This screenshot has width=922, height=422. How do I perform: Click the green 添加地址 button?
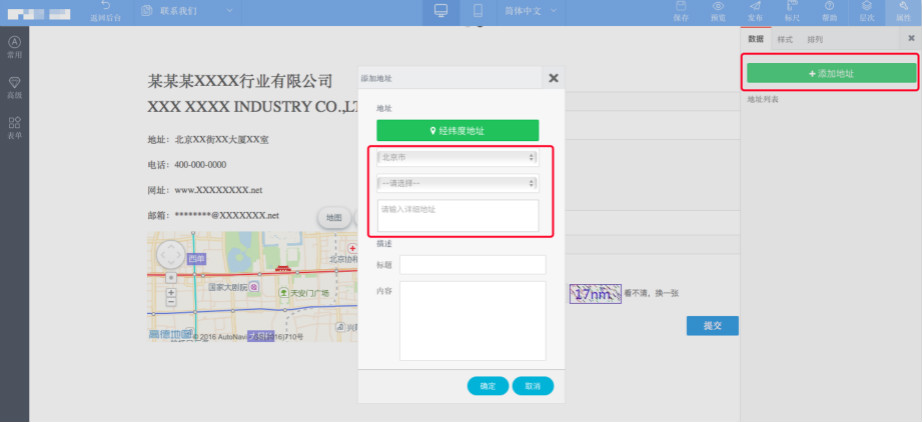pos(831,74)
